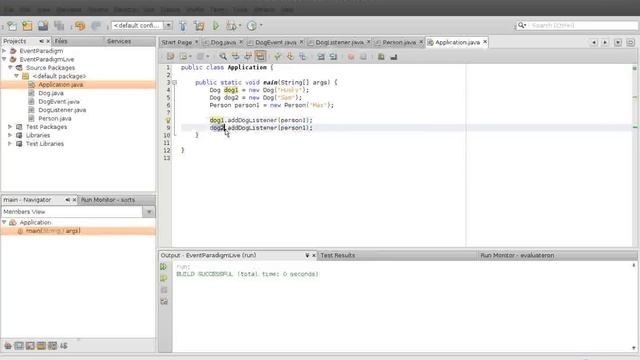Viewport: 640px width, 360px height.
Task: Click the red Start Macro Recording icon
Action: (x=351, y=57)
